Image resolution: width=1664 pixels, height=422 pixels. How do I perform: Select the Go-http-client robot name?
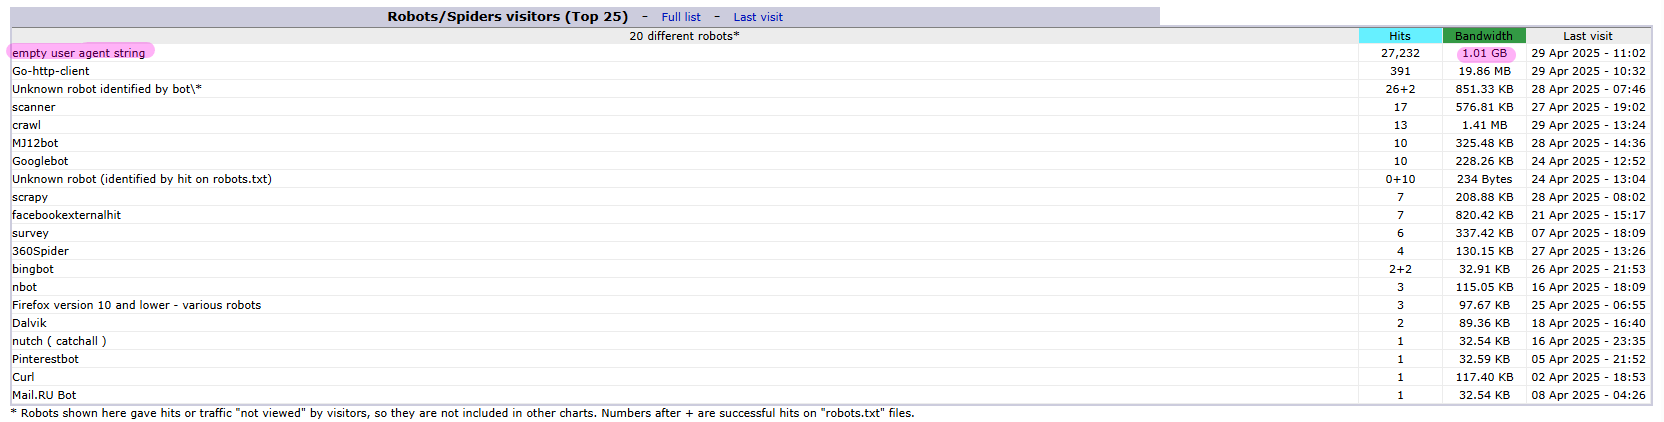click(51, 71)
